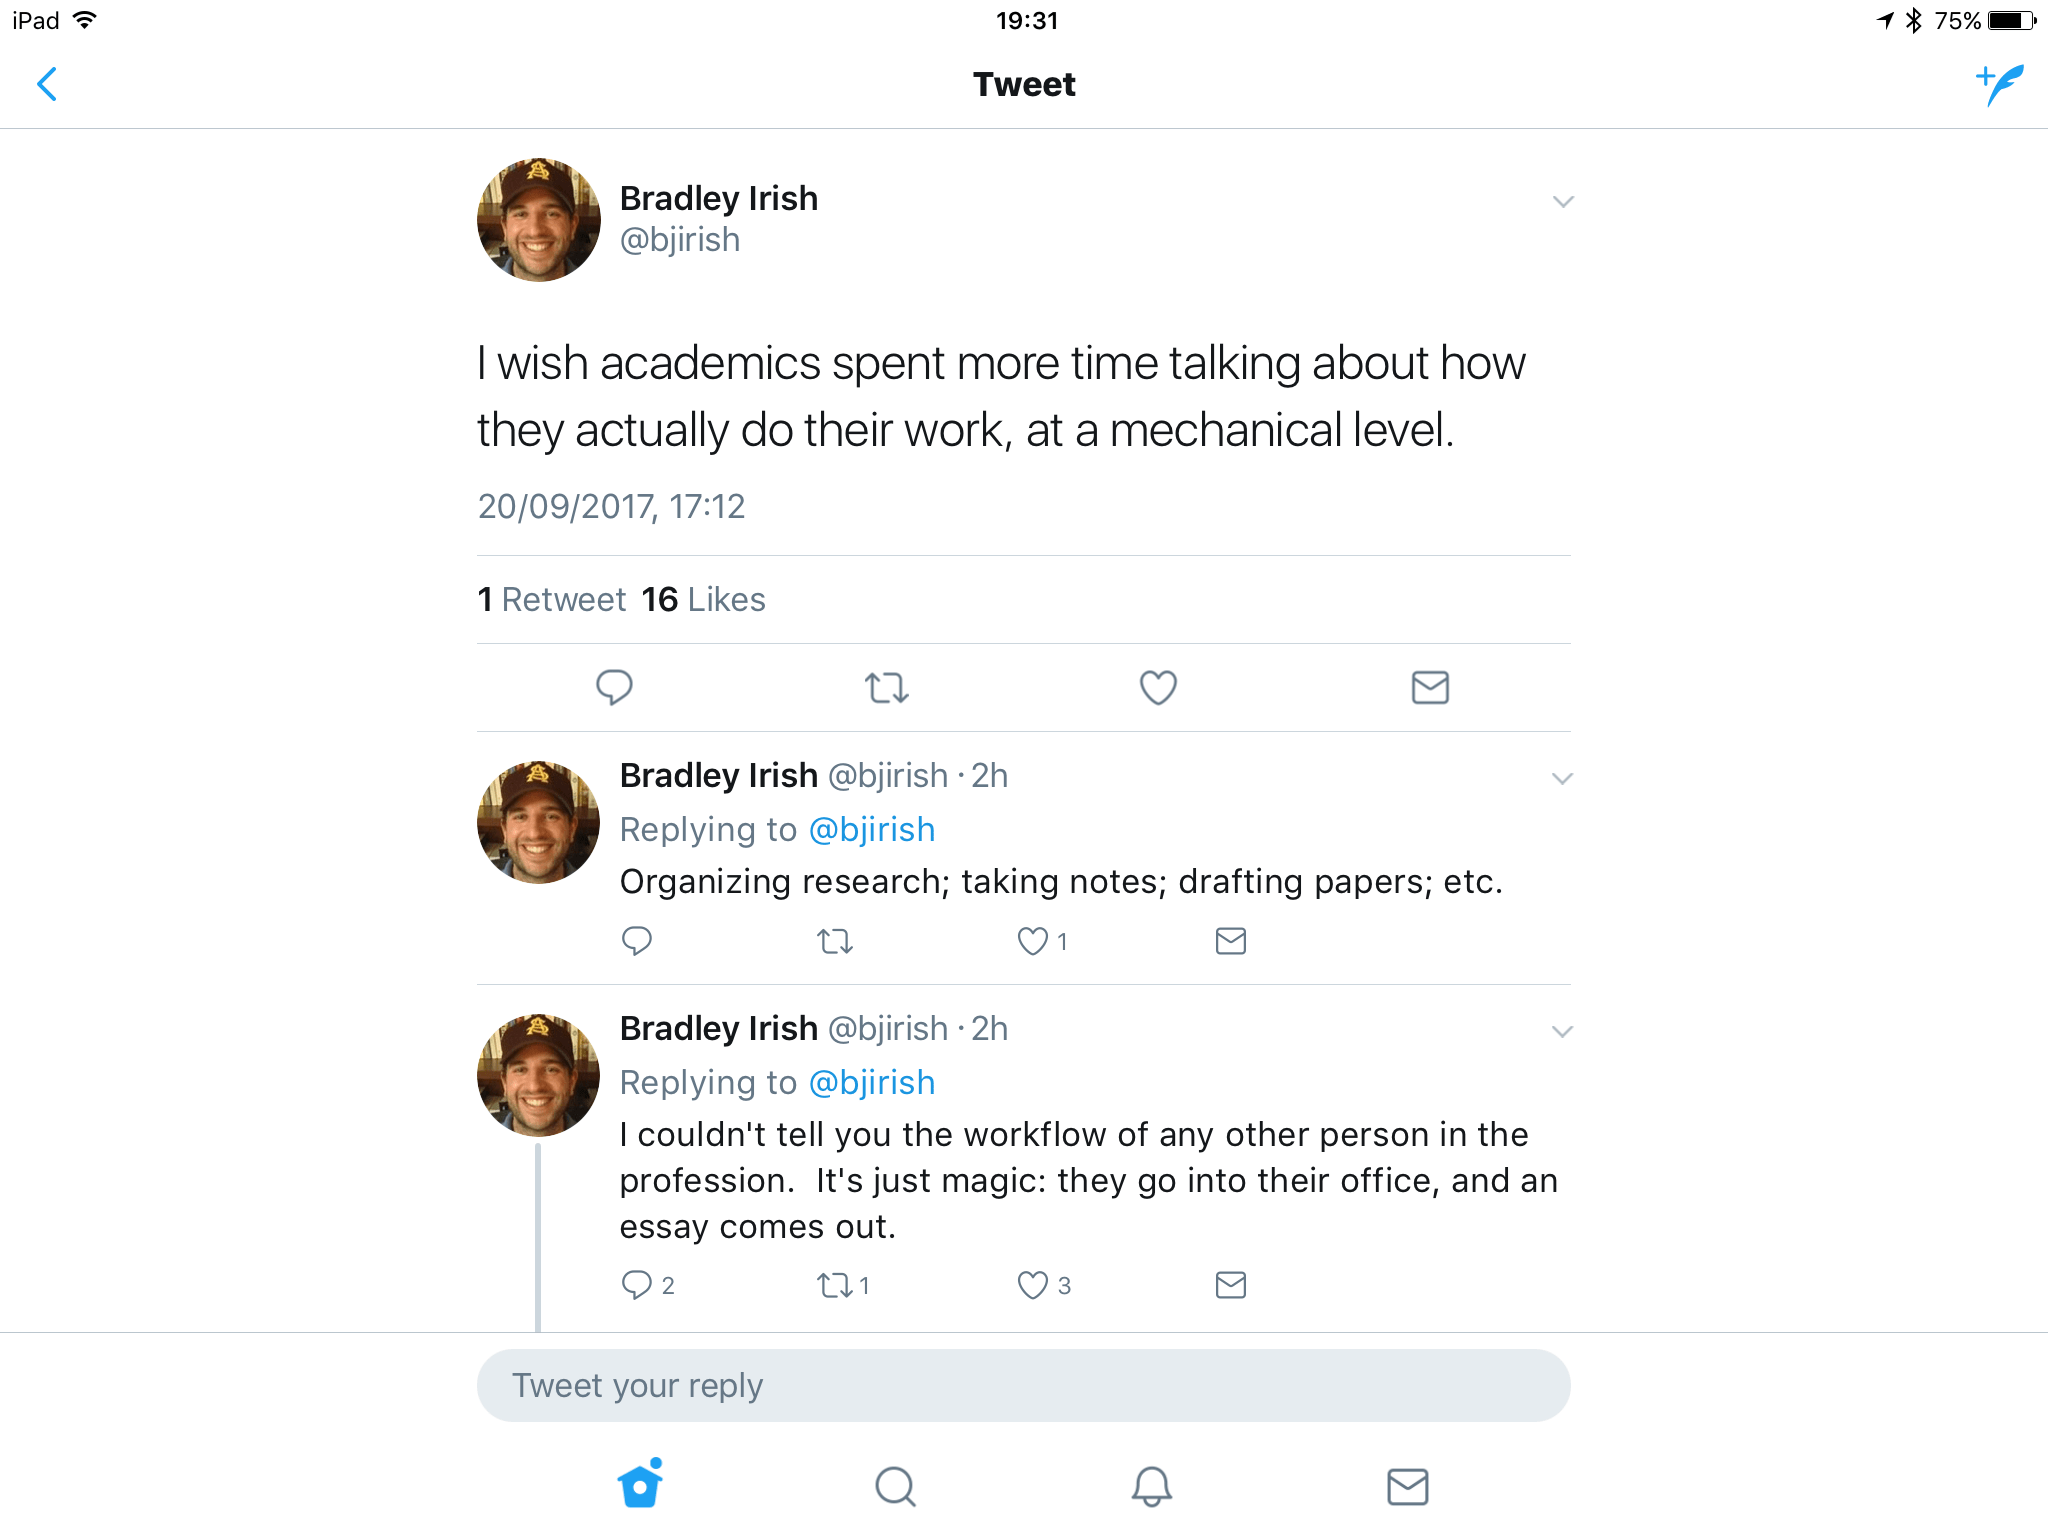Image resolution: width=2048 pixels, height=1536 pixels.
Task: Open chevron menu on 'Organizing research' reply
Action: point(1562,779)
